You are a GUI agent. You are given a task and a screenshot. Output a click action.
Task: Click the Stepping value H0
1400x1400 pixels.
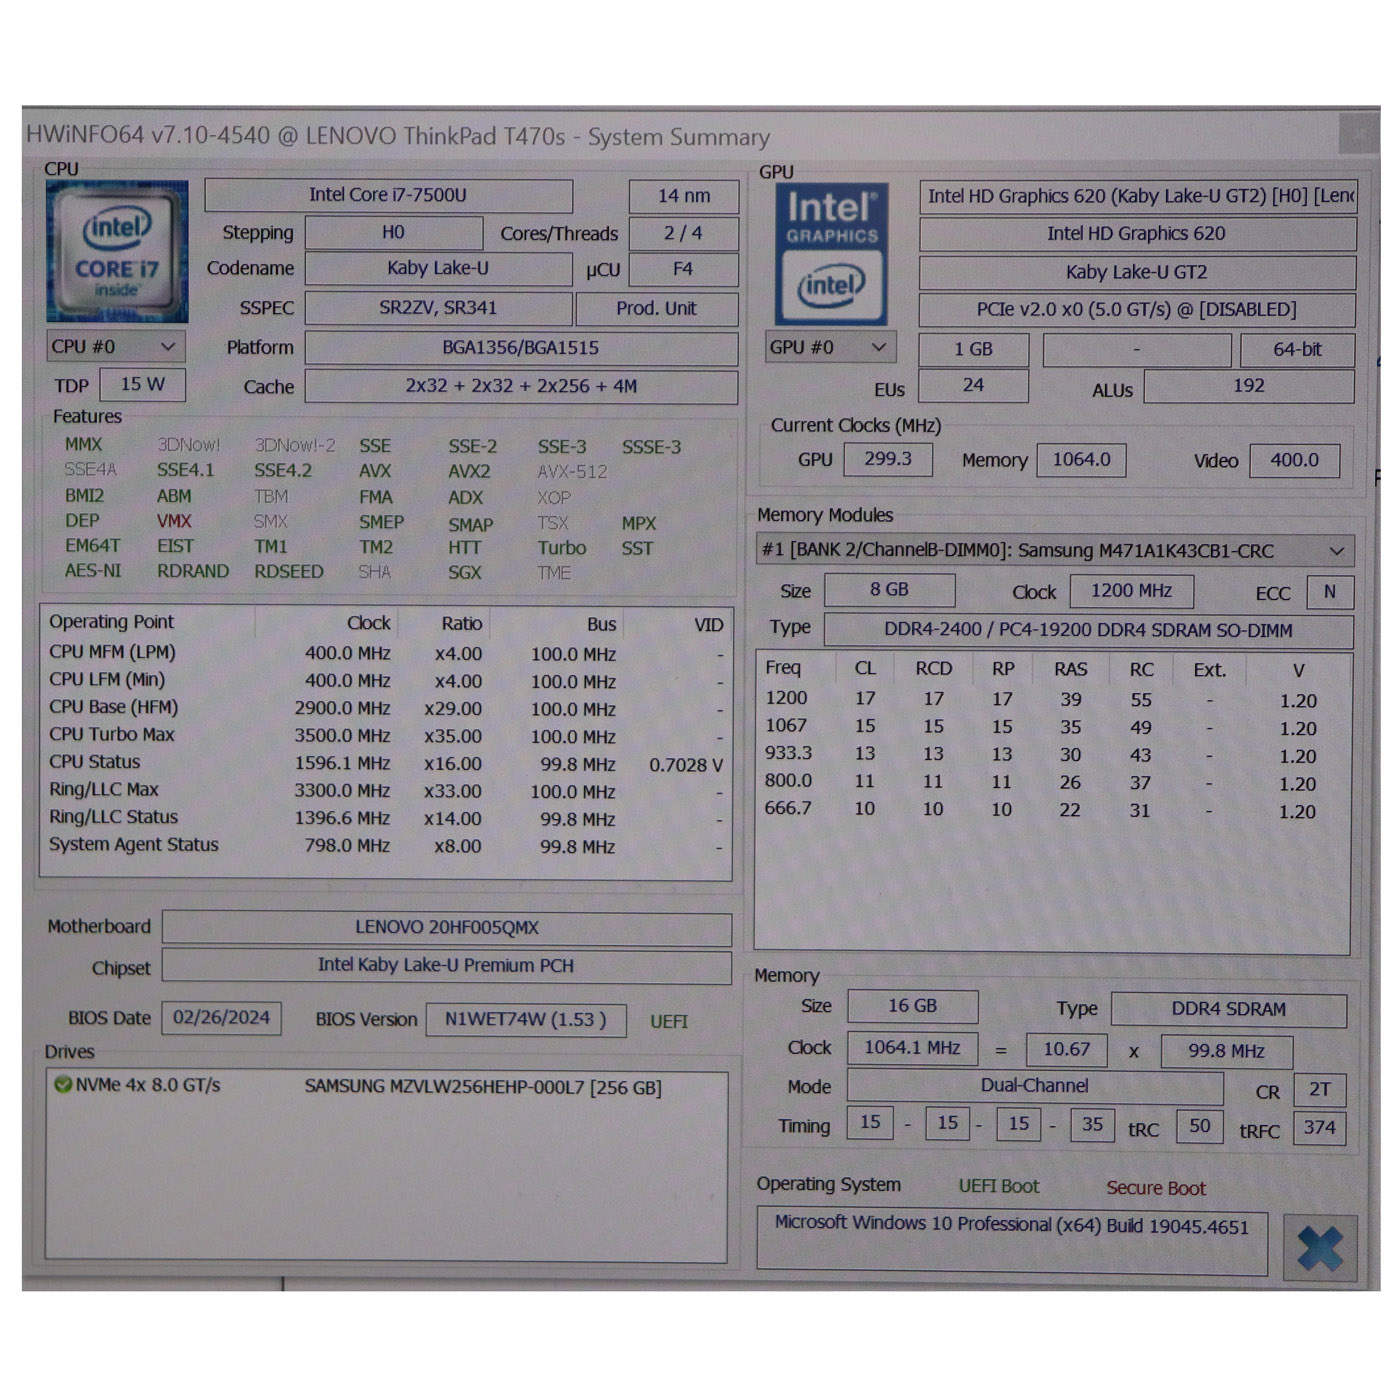point(393,233)
